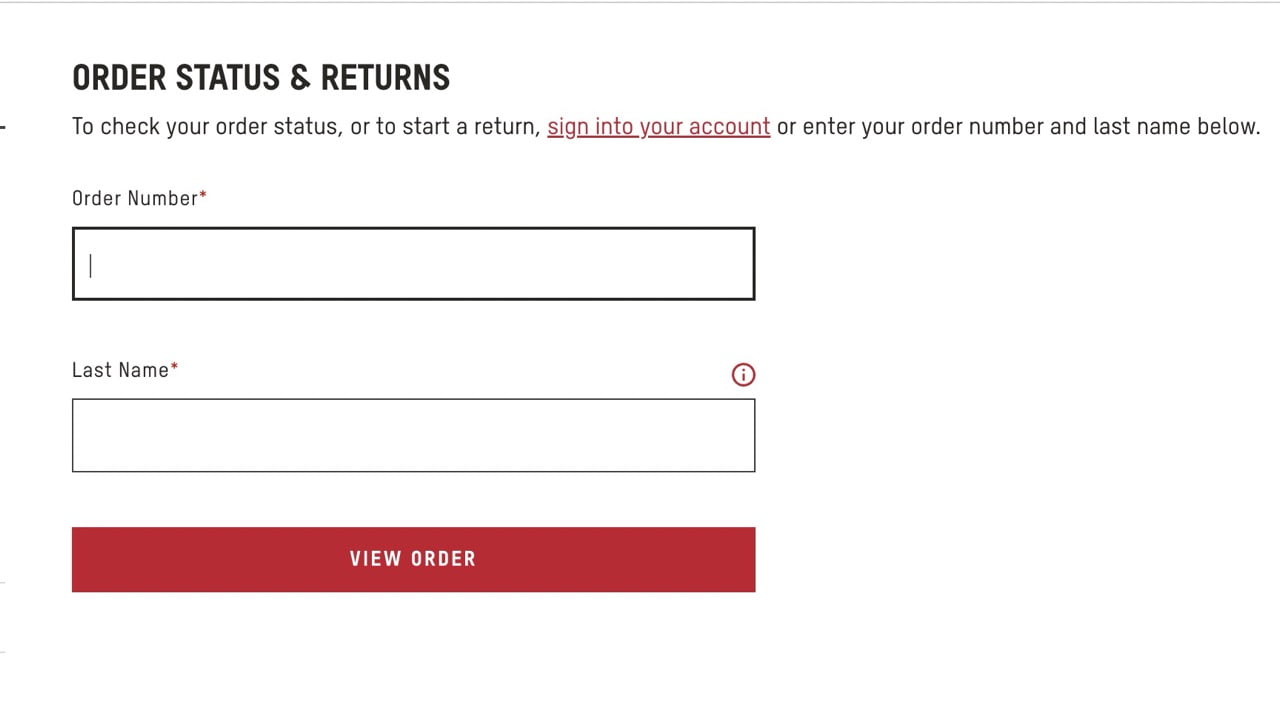Submit the form with VIEW ORDER
The height and width of the screenshot is (708, 1280).
tap(413, 559)
